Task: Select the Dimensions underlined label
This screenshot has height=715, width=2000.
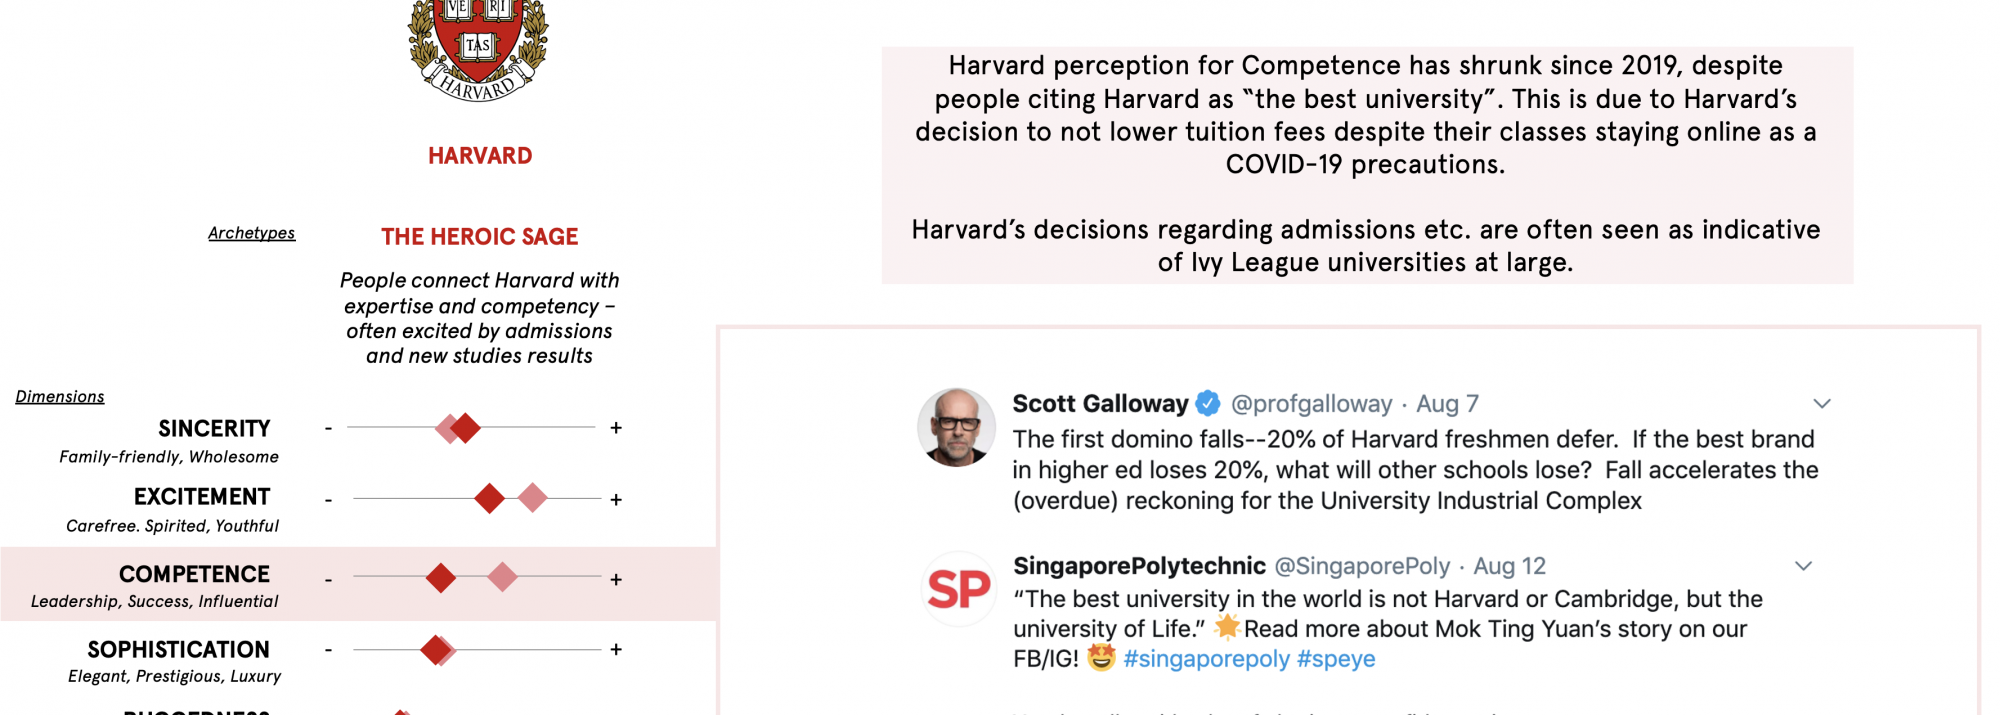Action: click(60, 397)
